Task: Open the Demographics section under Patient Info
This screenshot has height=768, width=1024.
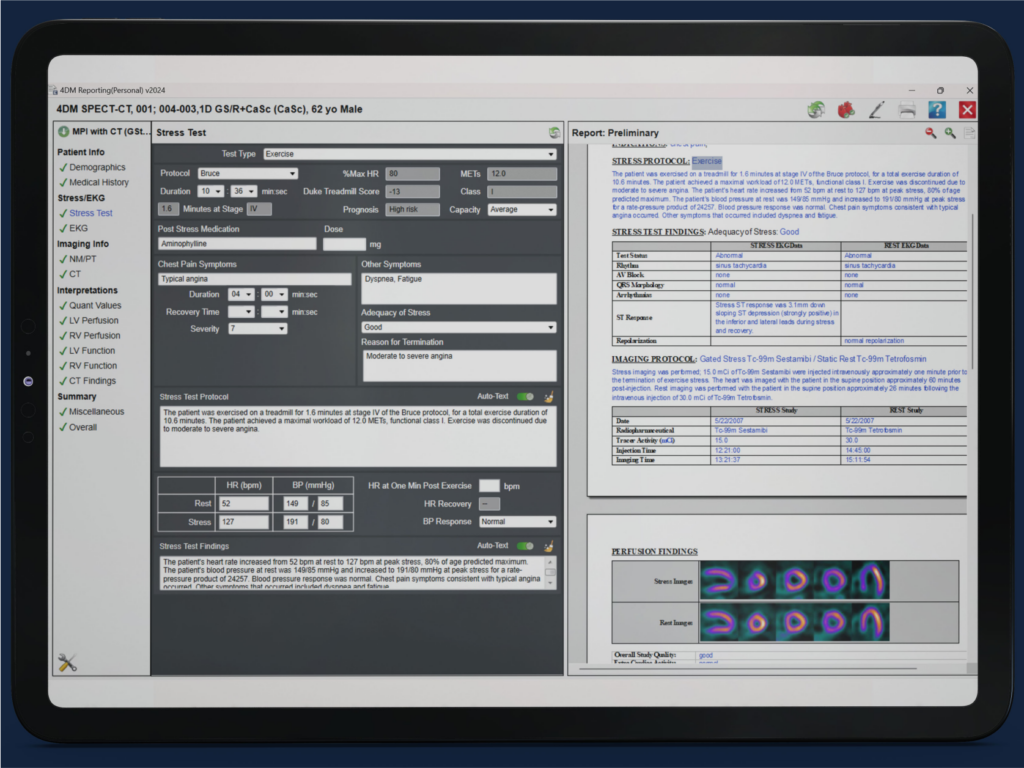Action: (97, 168)
